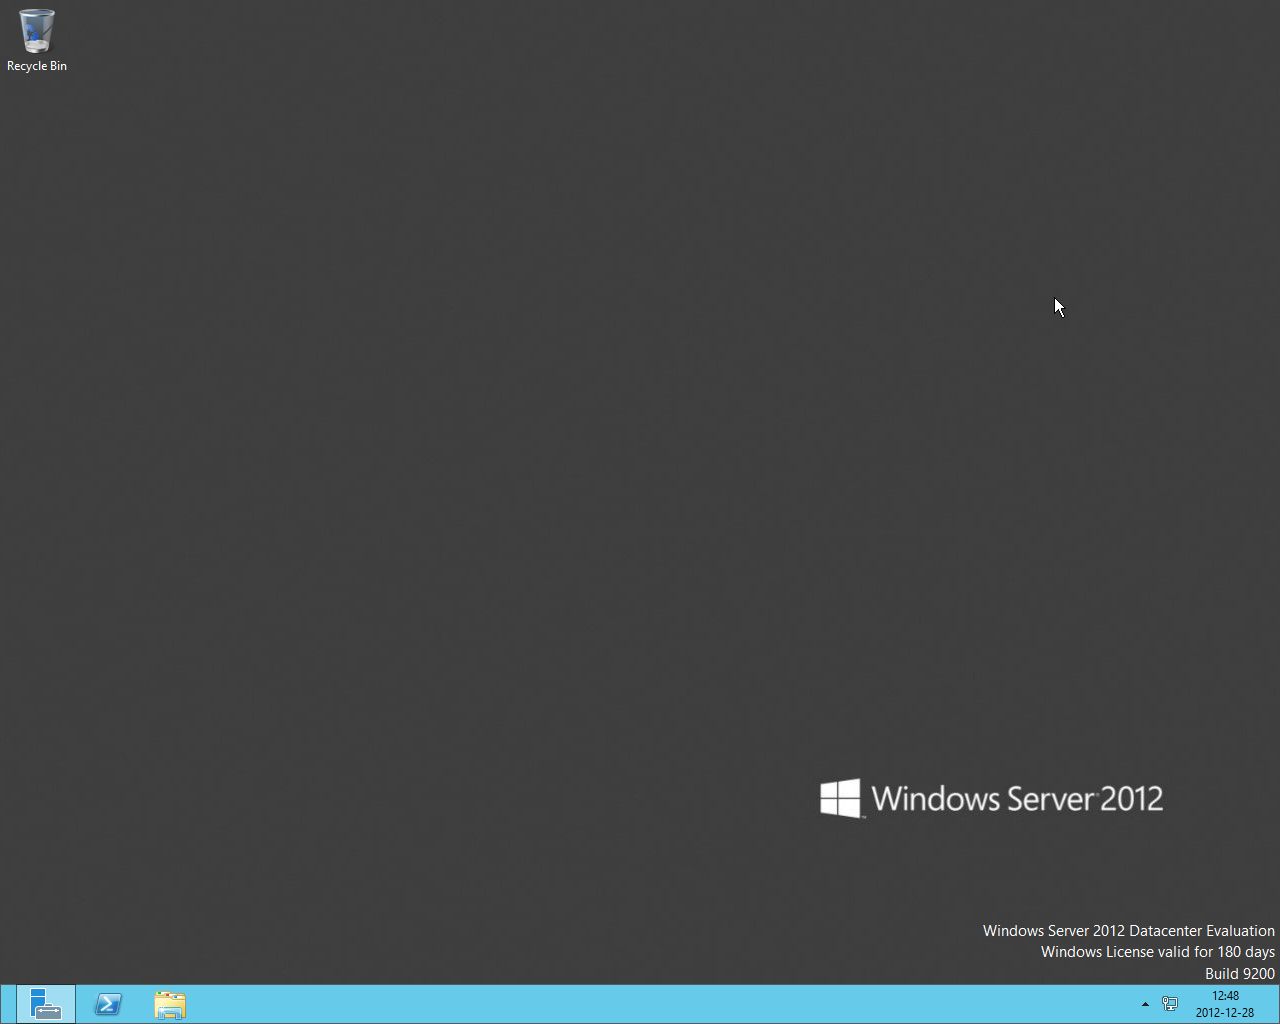Select the Recycle Bin label text
Screen dimensions: 1280x1024
pyautogui.click(x=37, y=66)
